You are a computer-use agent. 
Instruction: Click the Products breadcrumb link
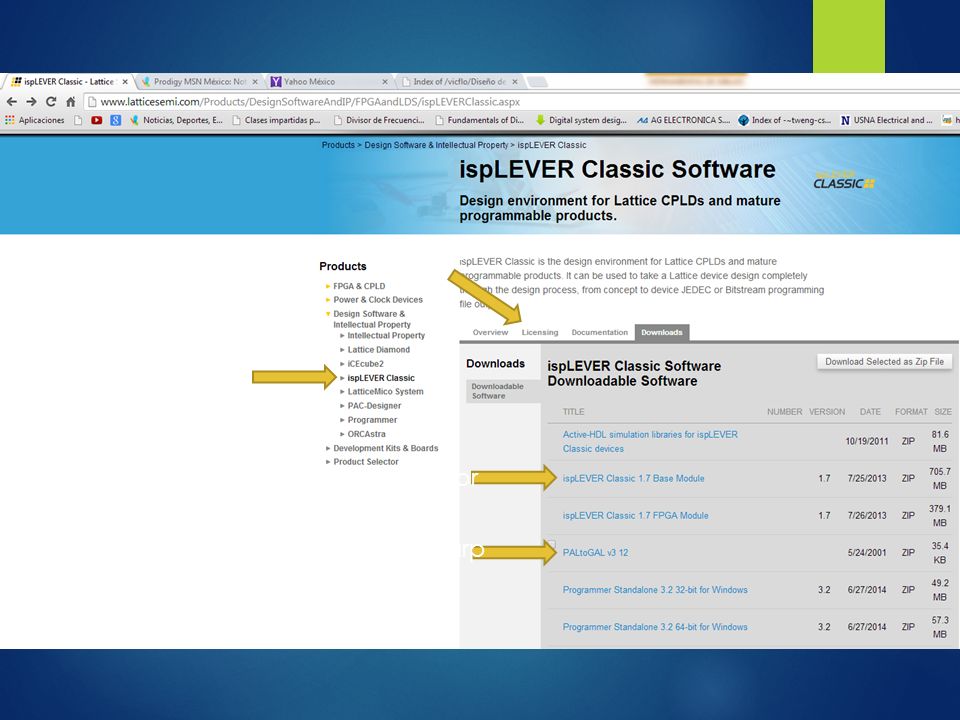[x=338, y=145]
